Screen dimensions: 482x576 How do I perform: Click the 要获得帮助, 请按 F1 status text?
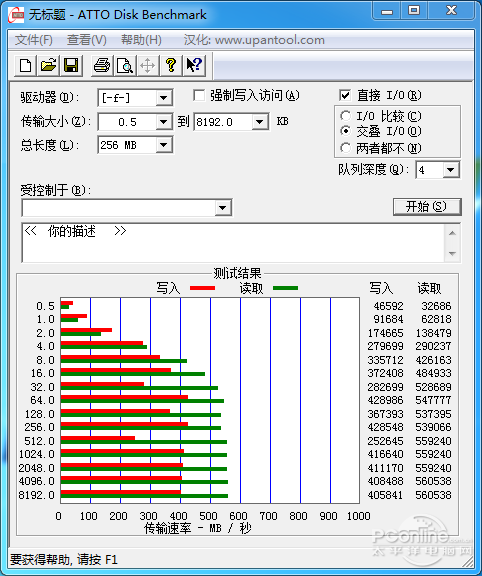click(x=64, y=560)
